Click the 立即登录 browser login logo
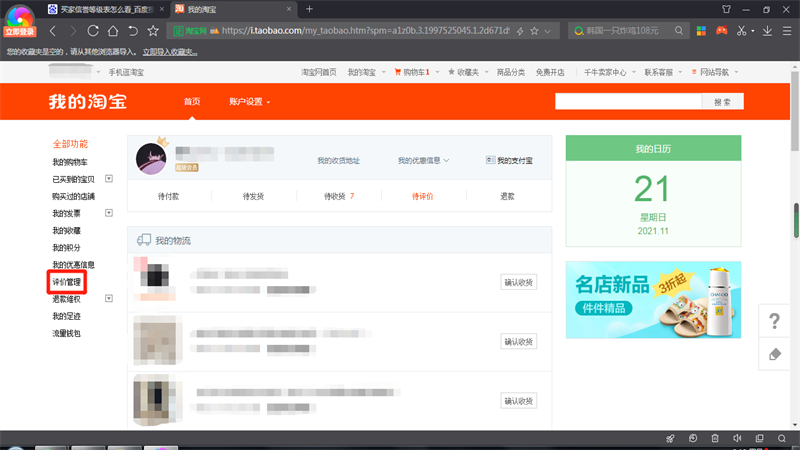This screenshot has width=800, height=450. (x=19, y=20)
